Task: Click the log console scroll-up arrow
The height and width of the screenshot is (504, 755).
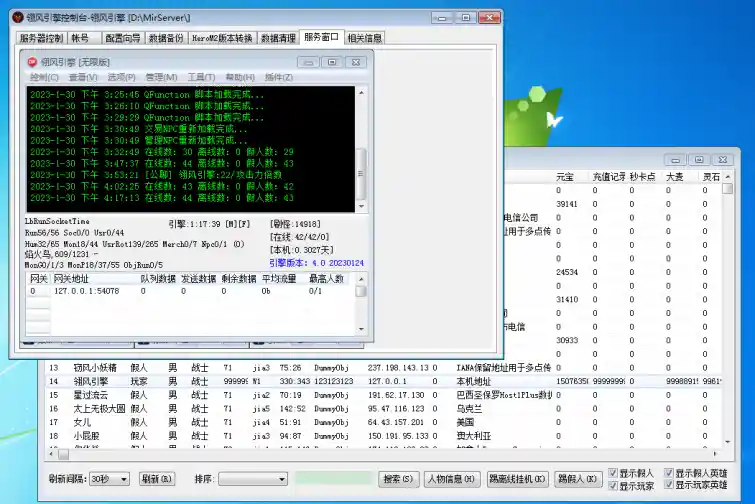Action: [x=361, y=92]
